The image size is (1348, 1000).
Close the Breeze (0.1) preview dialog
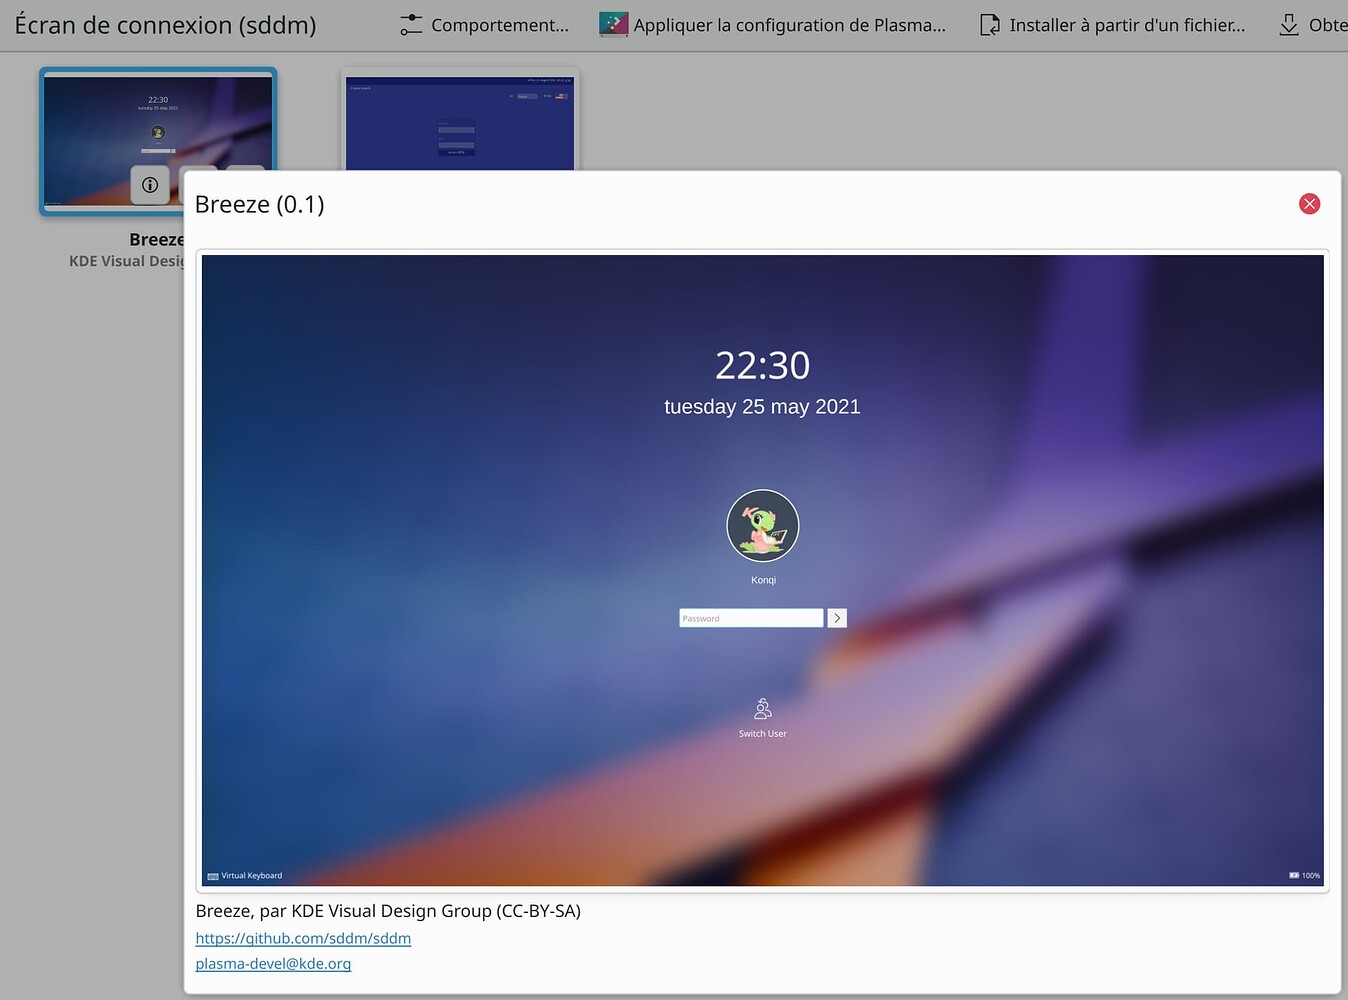click(x=1309, y=204)
